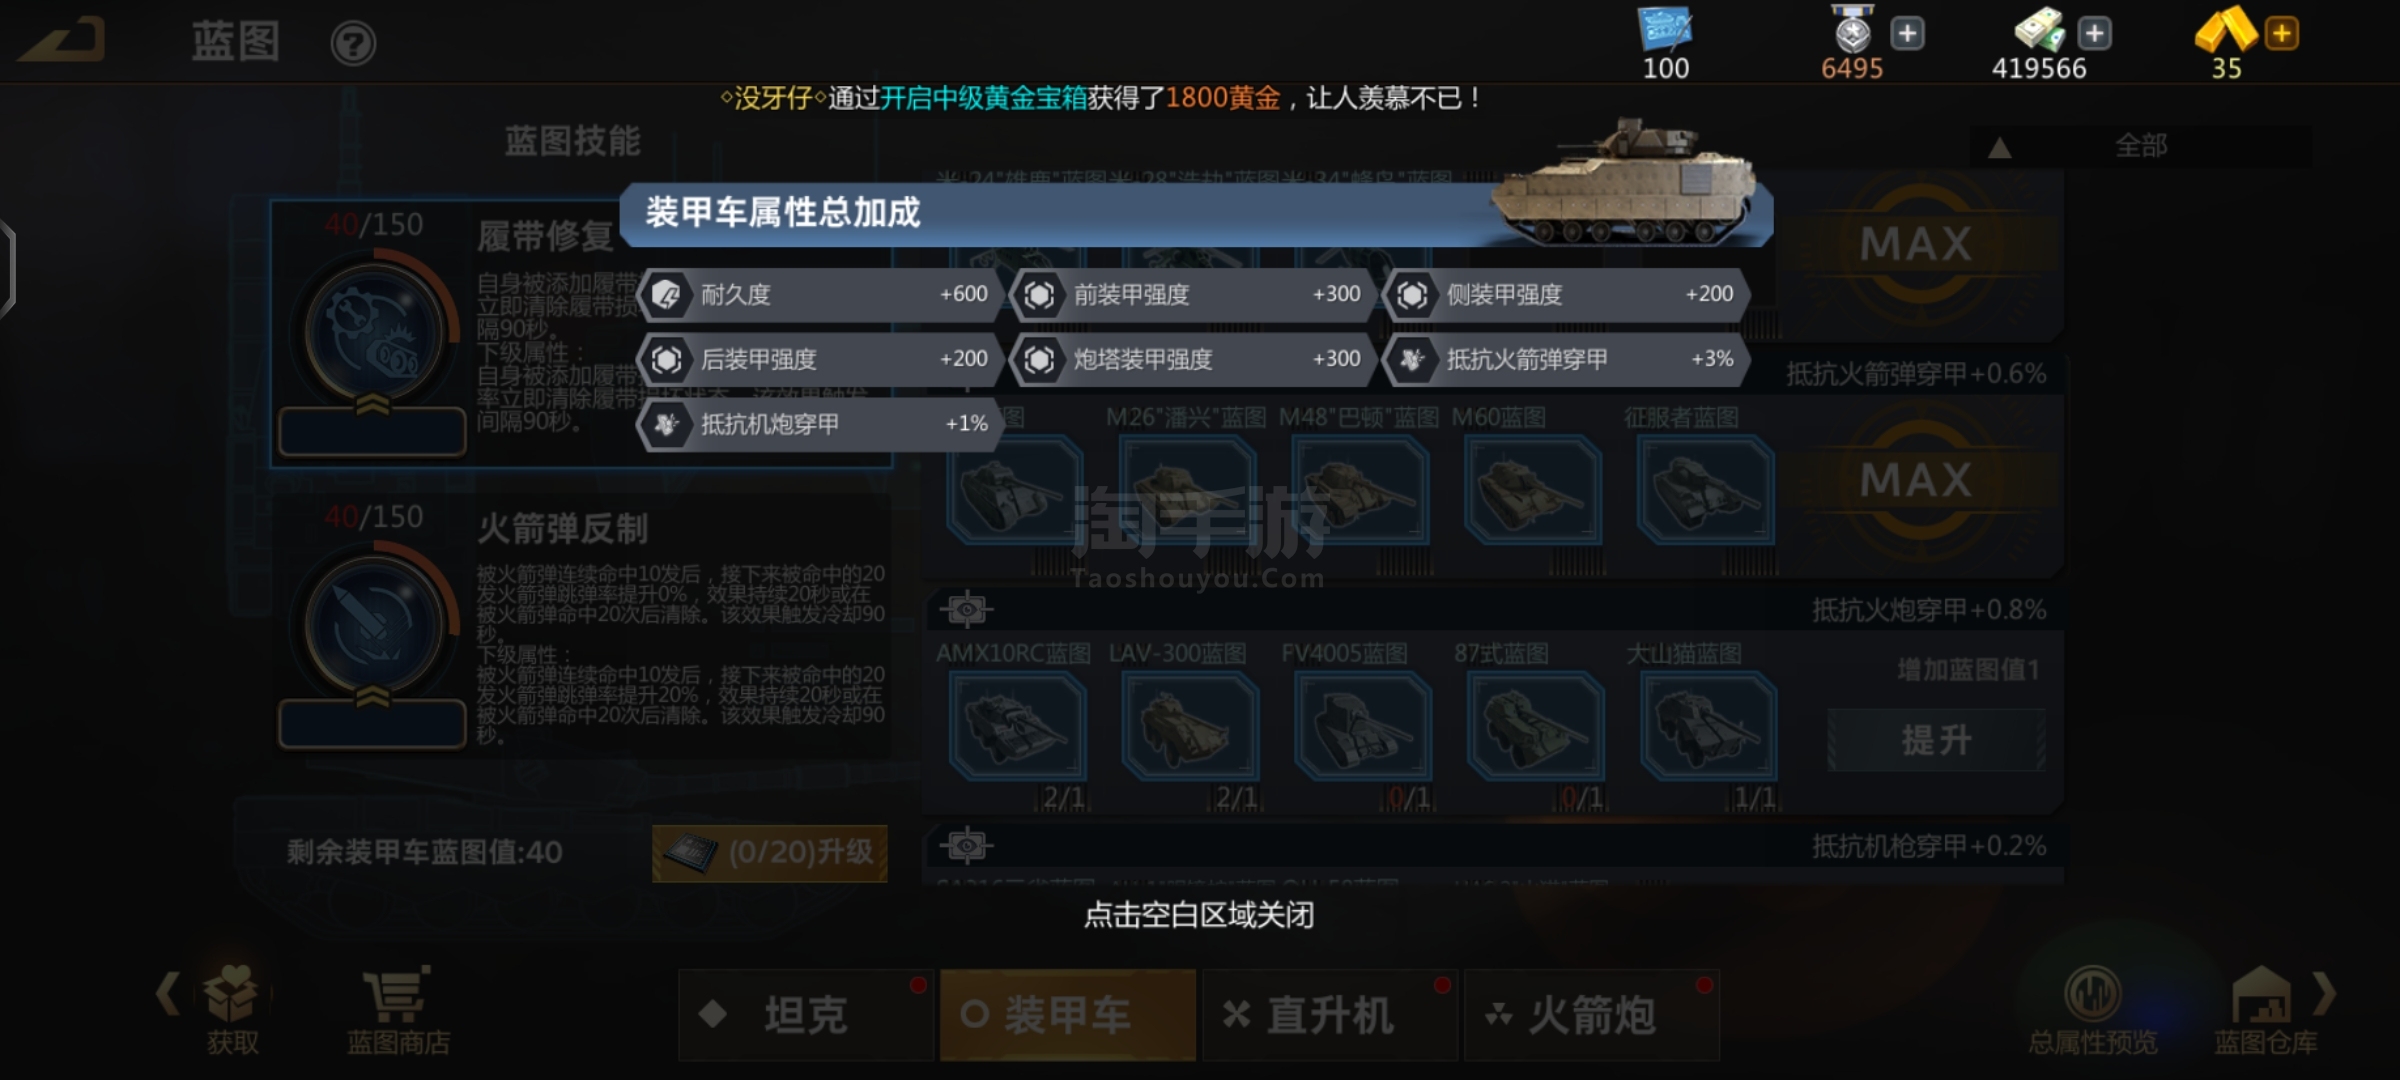Image resolution: width=2400 pixels, height=1080 pixels.
Task: Select the 履带修复 skill icon
Action: [375, 333]
